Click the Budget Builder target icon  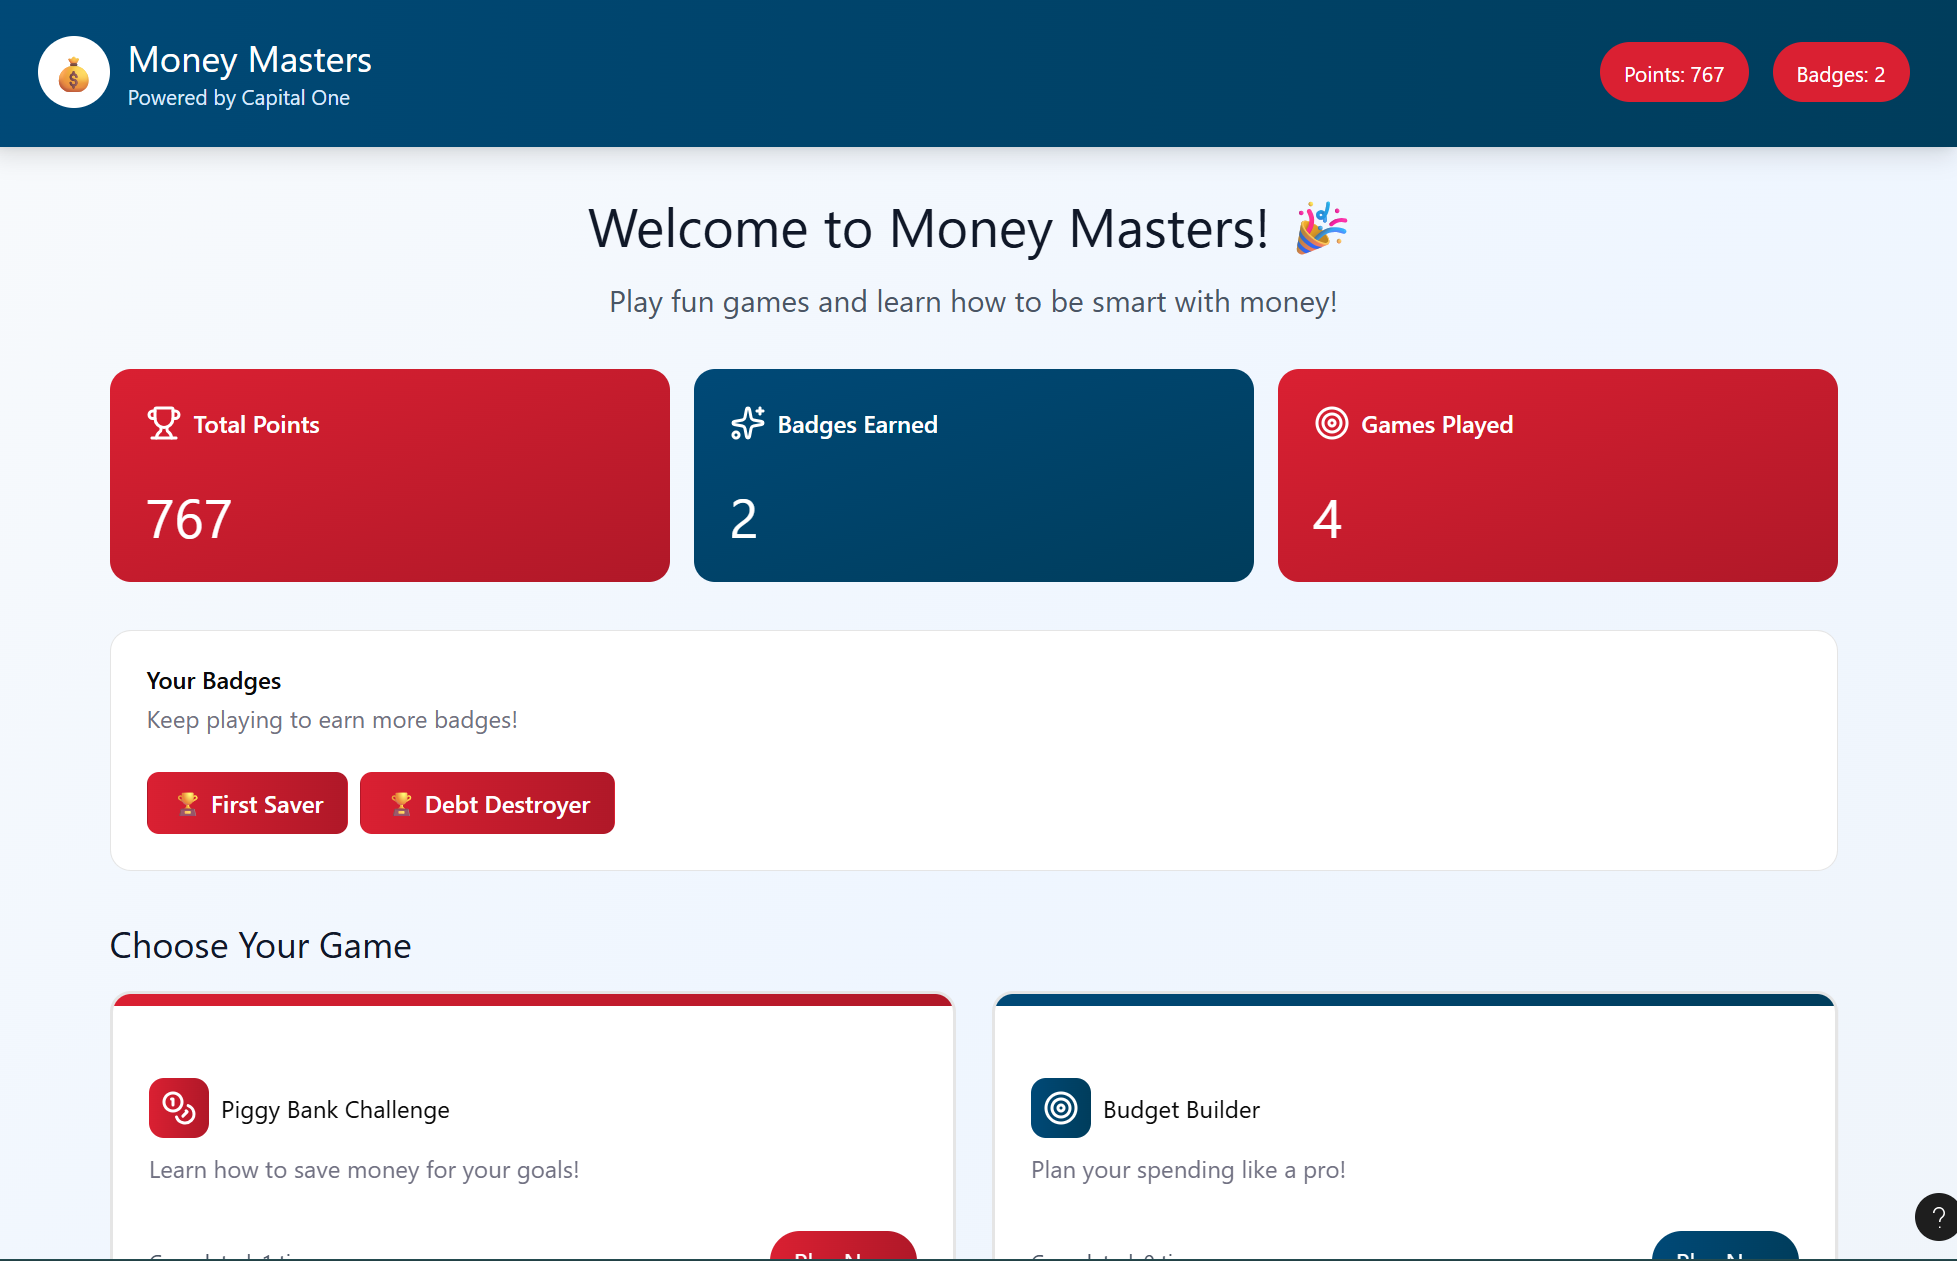point(1060,1108)
